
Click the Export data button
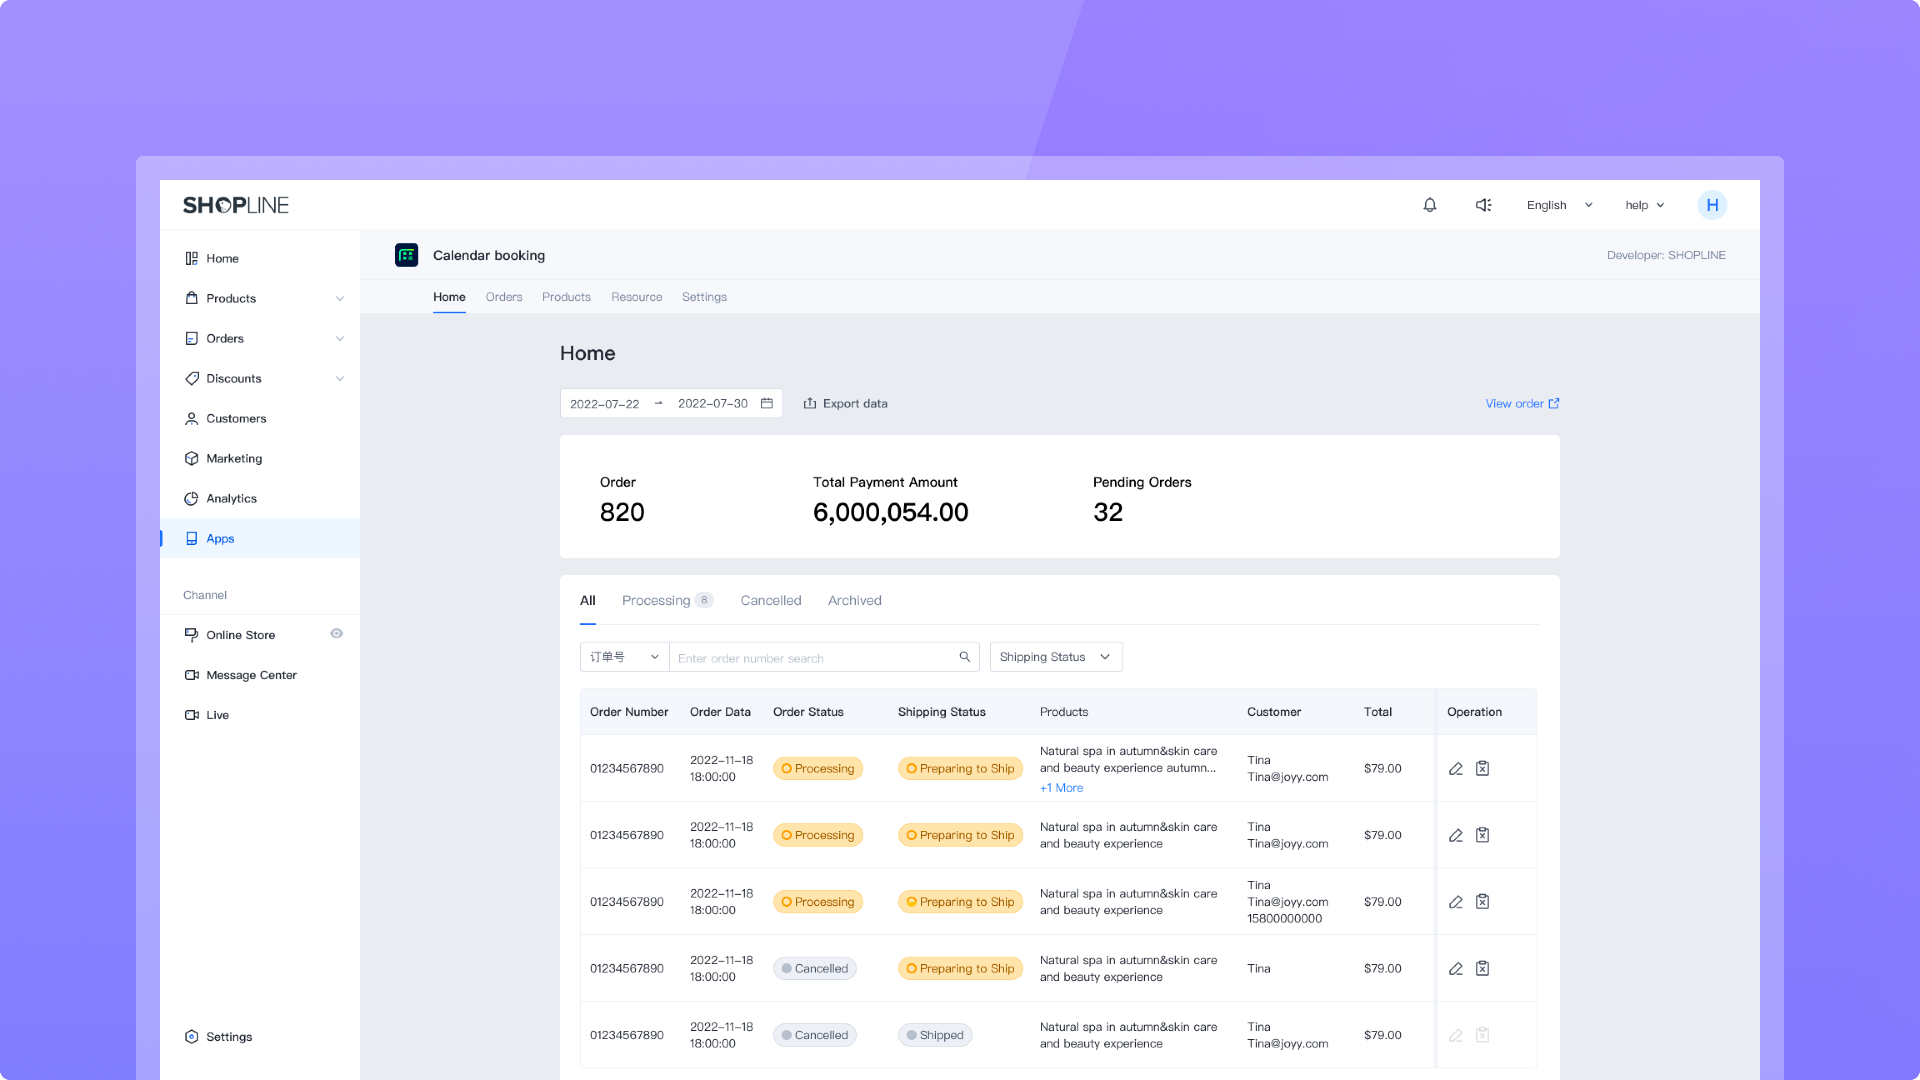[846, 403]
